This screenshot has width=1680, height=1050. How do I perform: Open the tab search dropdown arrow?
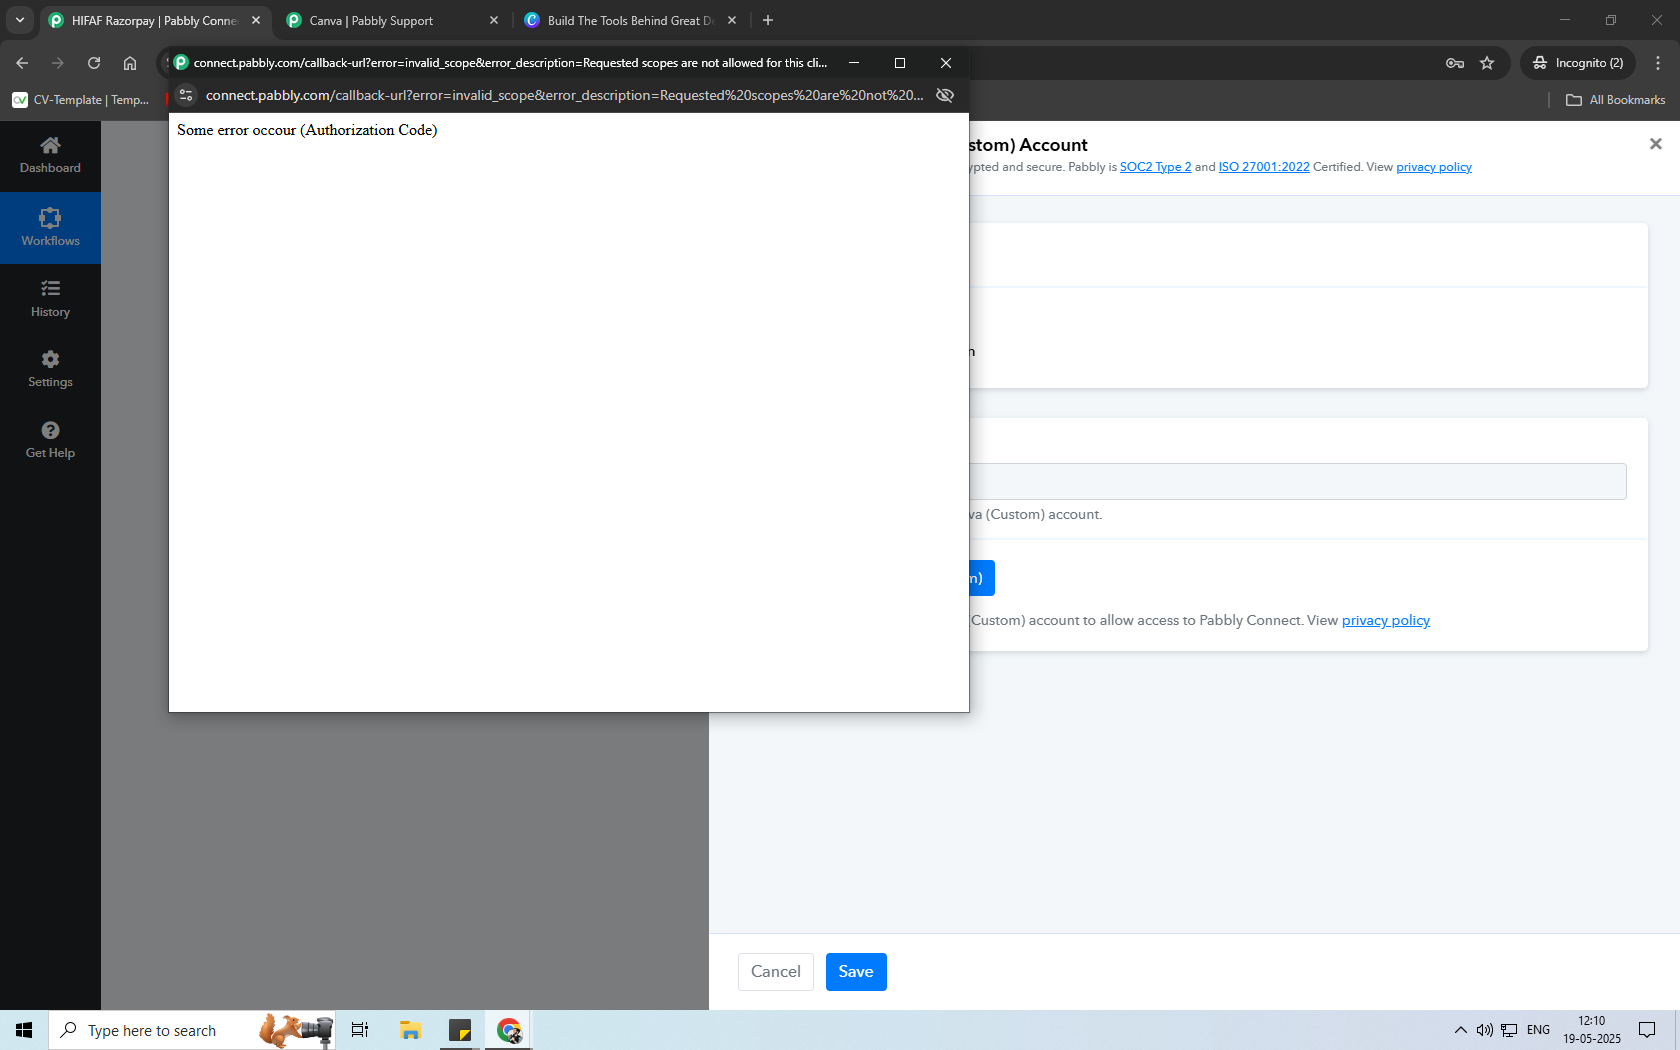pyautogui.click(x=20, y=20)
